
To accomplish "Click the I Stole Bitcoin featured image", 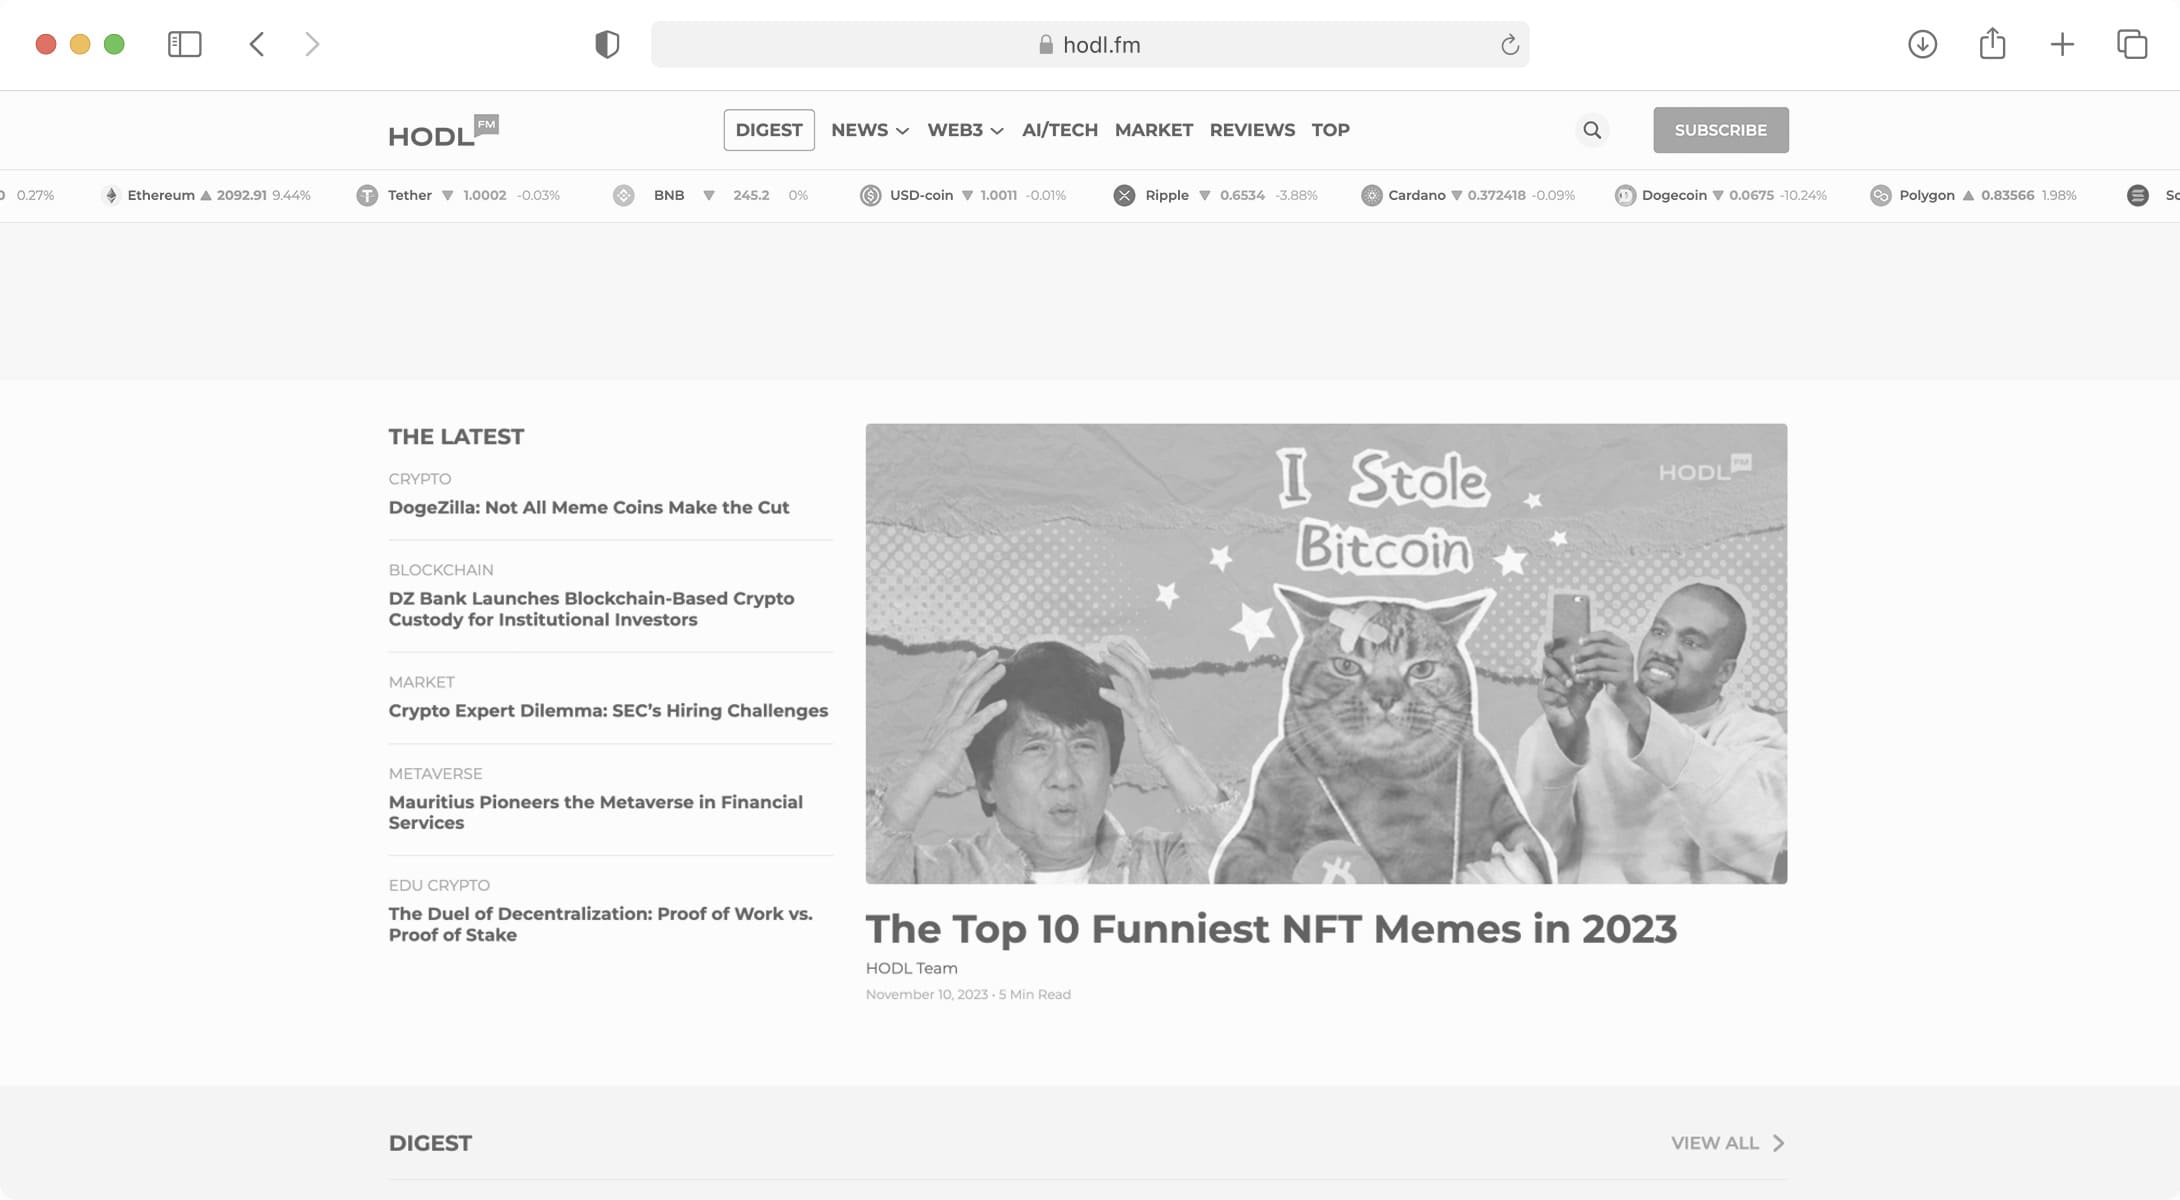I will (x=1326, y=653).
